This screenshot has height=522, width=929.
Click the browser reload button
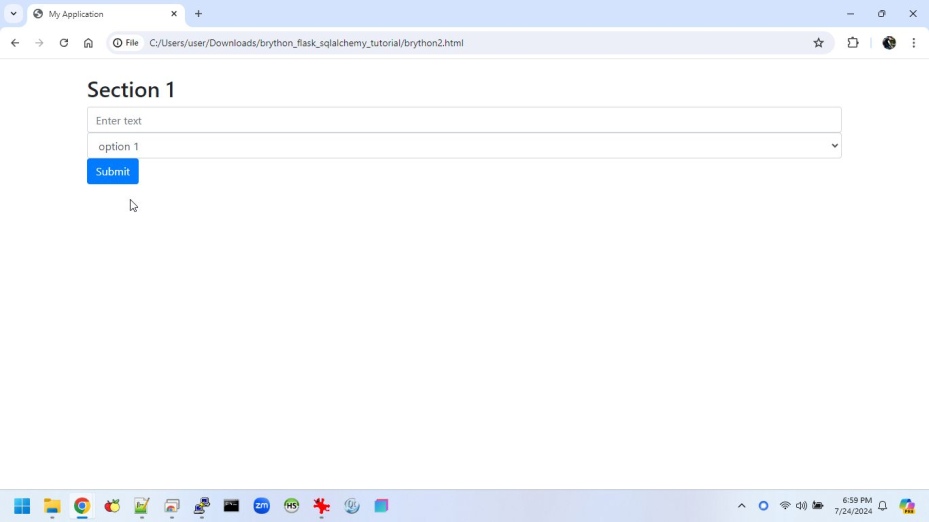tap(64, 43)
